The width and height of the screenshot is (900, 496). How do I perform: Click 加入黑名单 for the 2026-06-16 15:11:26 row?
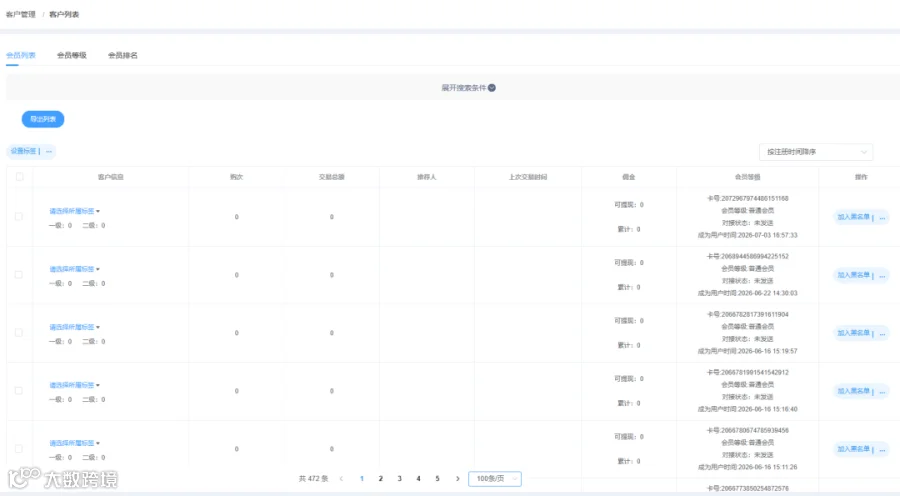(854, 450)
